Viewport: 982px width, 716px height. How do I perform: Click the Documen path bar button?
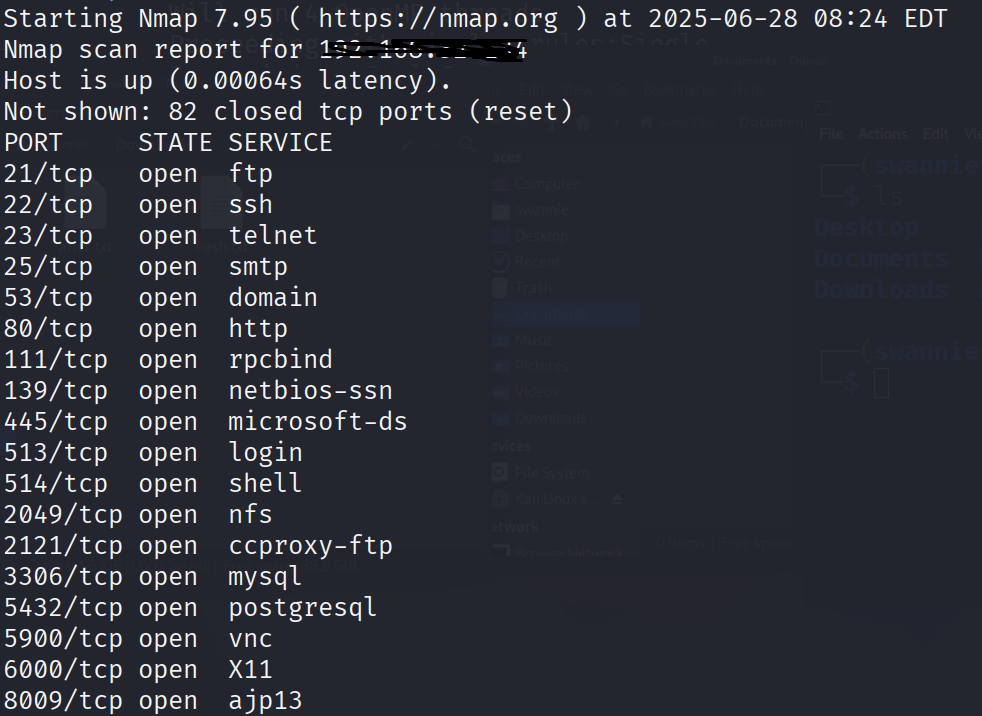[x=771, y=122]
